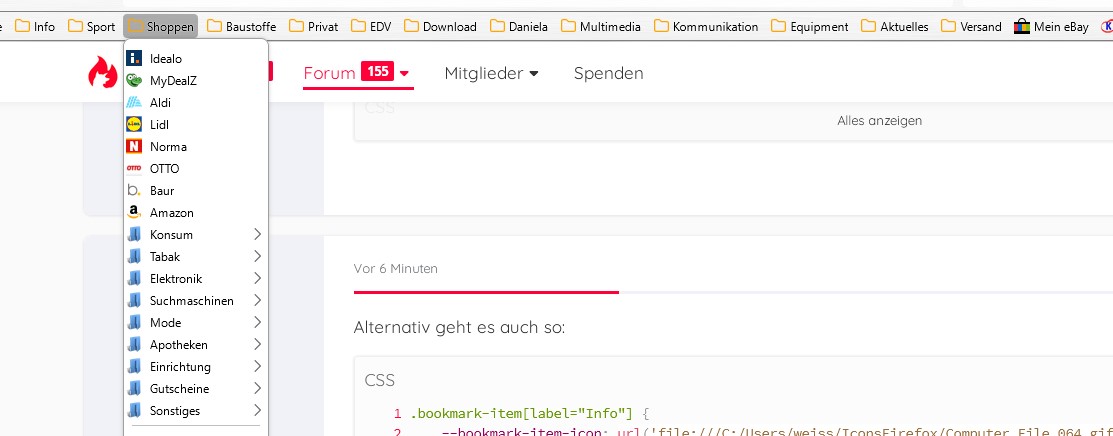Open the MyDealZ bookmark
This screenshot has width=1113, height=436.
[173, 81]
